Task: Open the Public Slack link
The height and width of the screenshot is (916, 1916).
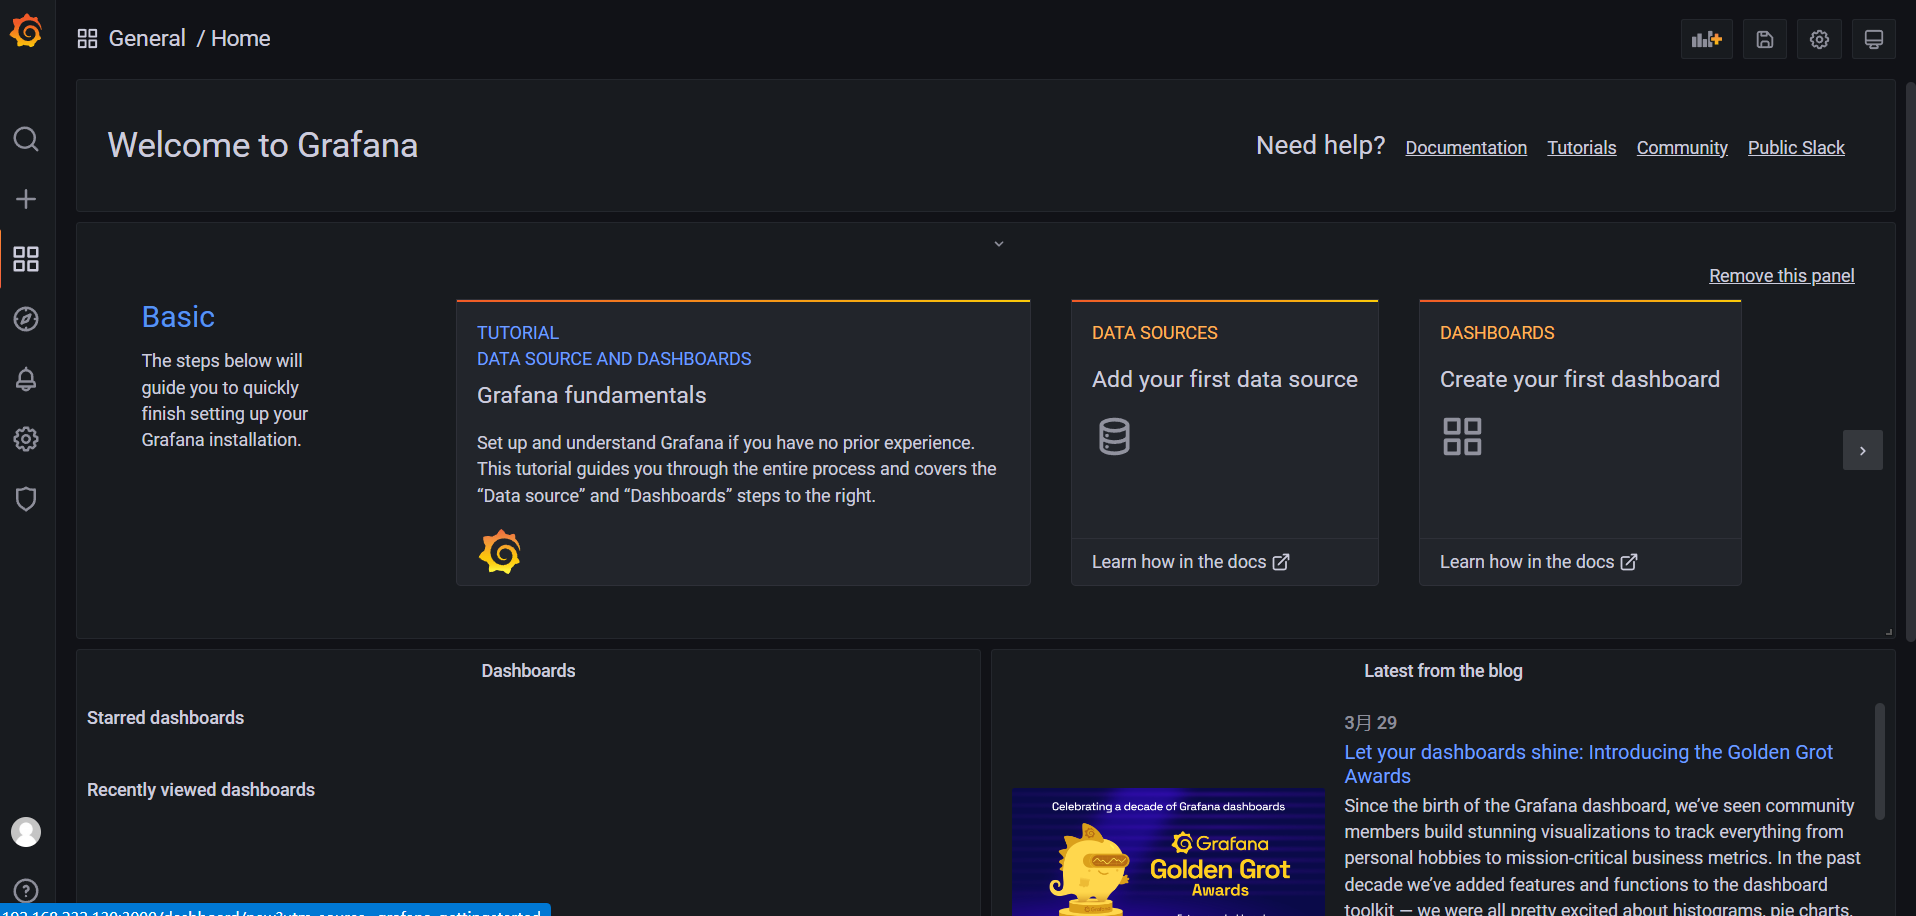Action: (x=1796, y=148)
